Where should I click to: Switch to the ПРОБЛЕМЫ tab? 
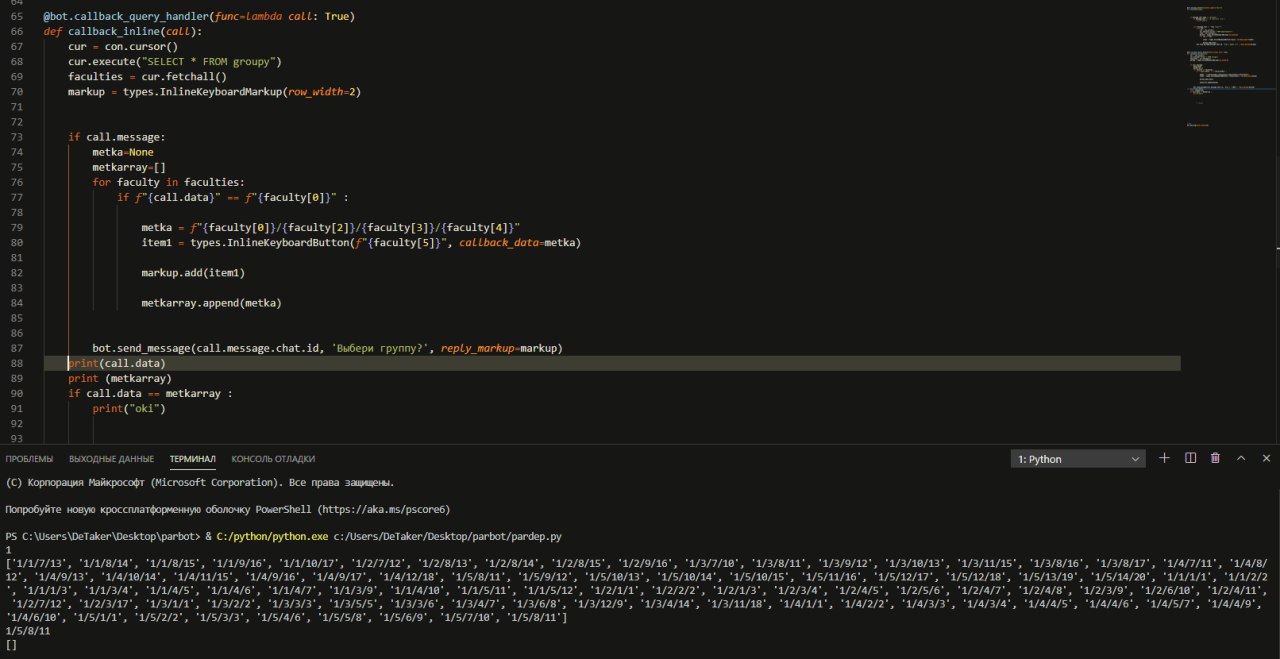(29, 459)
